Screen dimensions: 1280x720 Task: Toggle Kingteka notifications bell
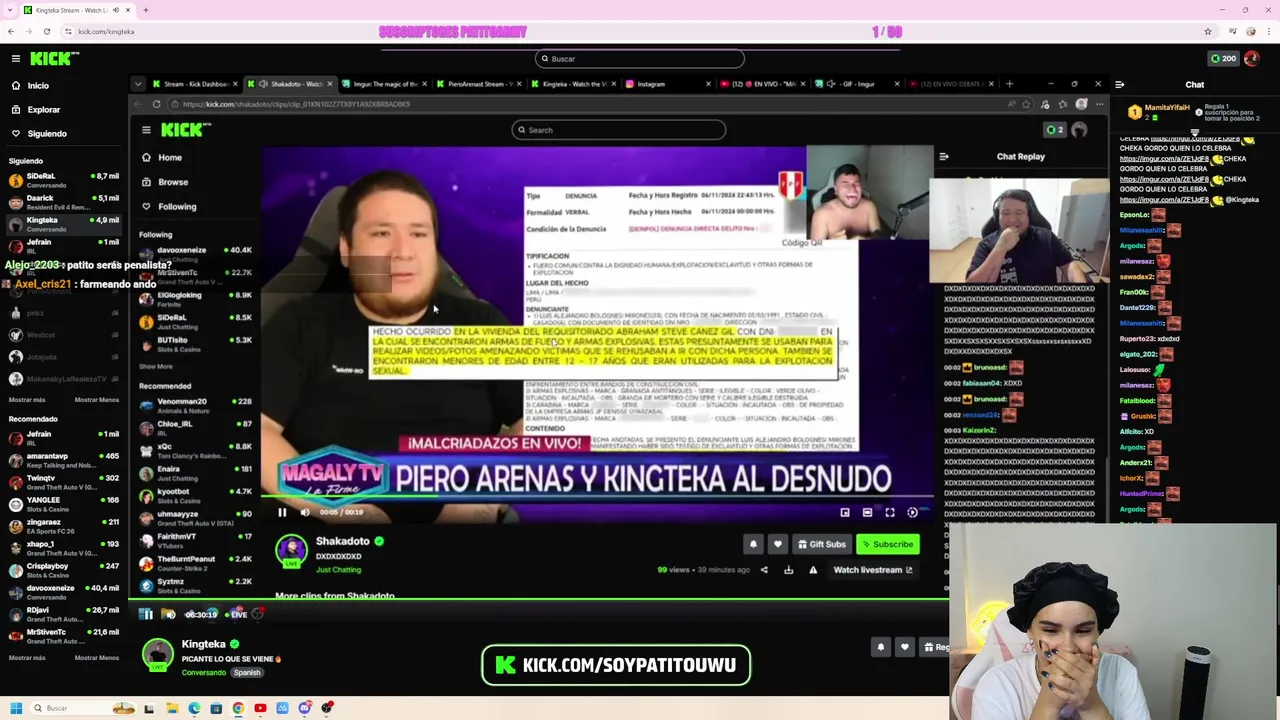(881, 648)
